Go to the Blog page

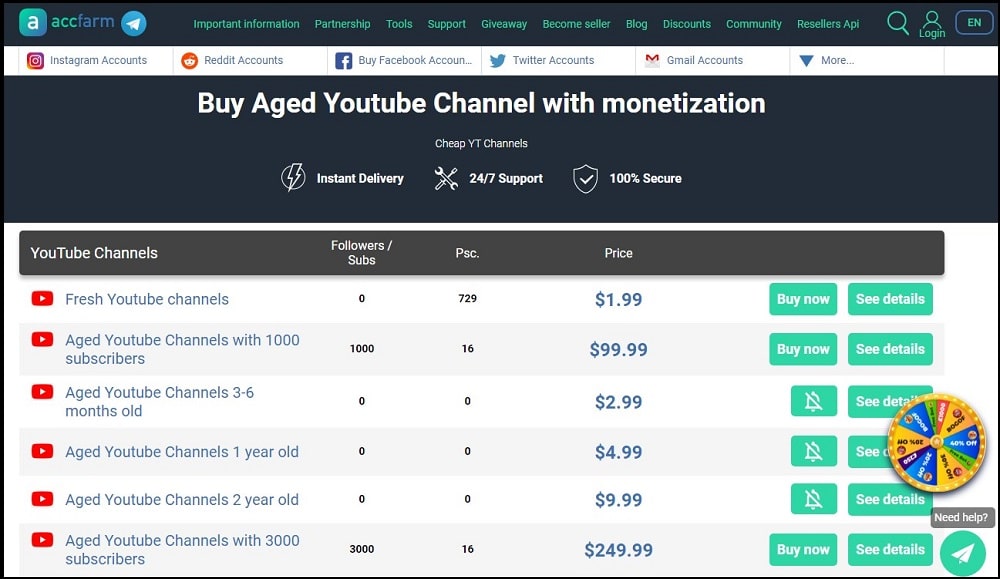(x=636, y=24)
